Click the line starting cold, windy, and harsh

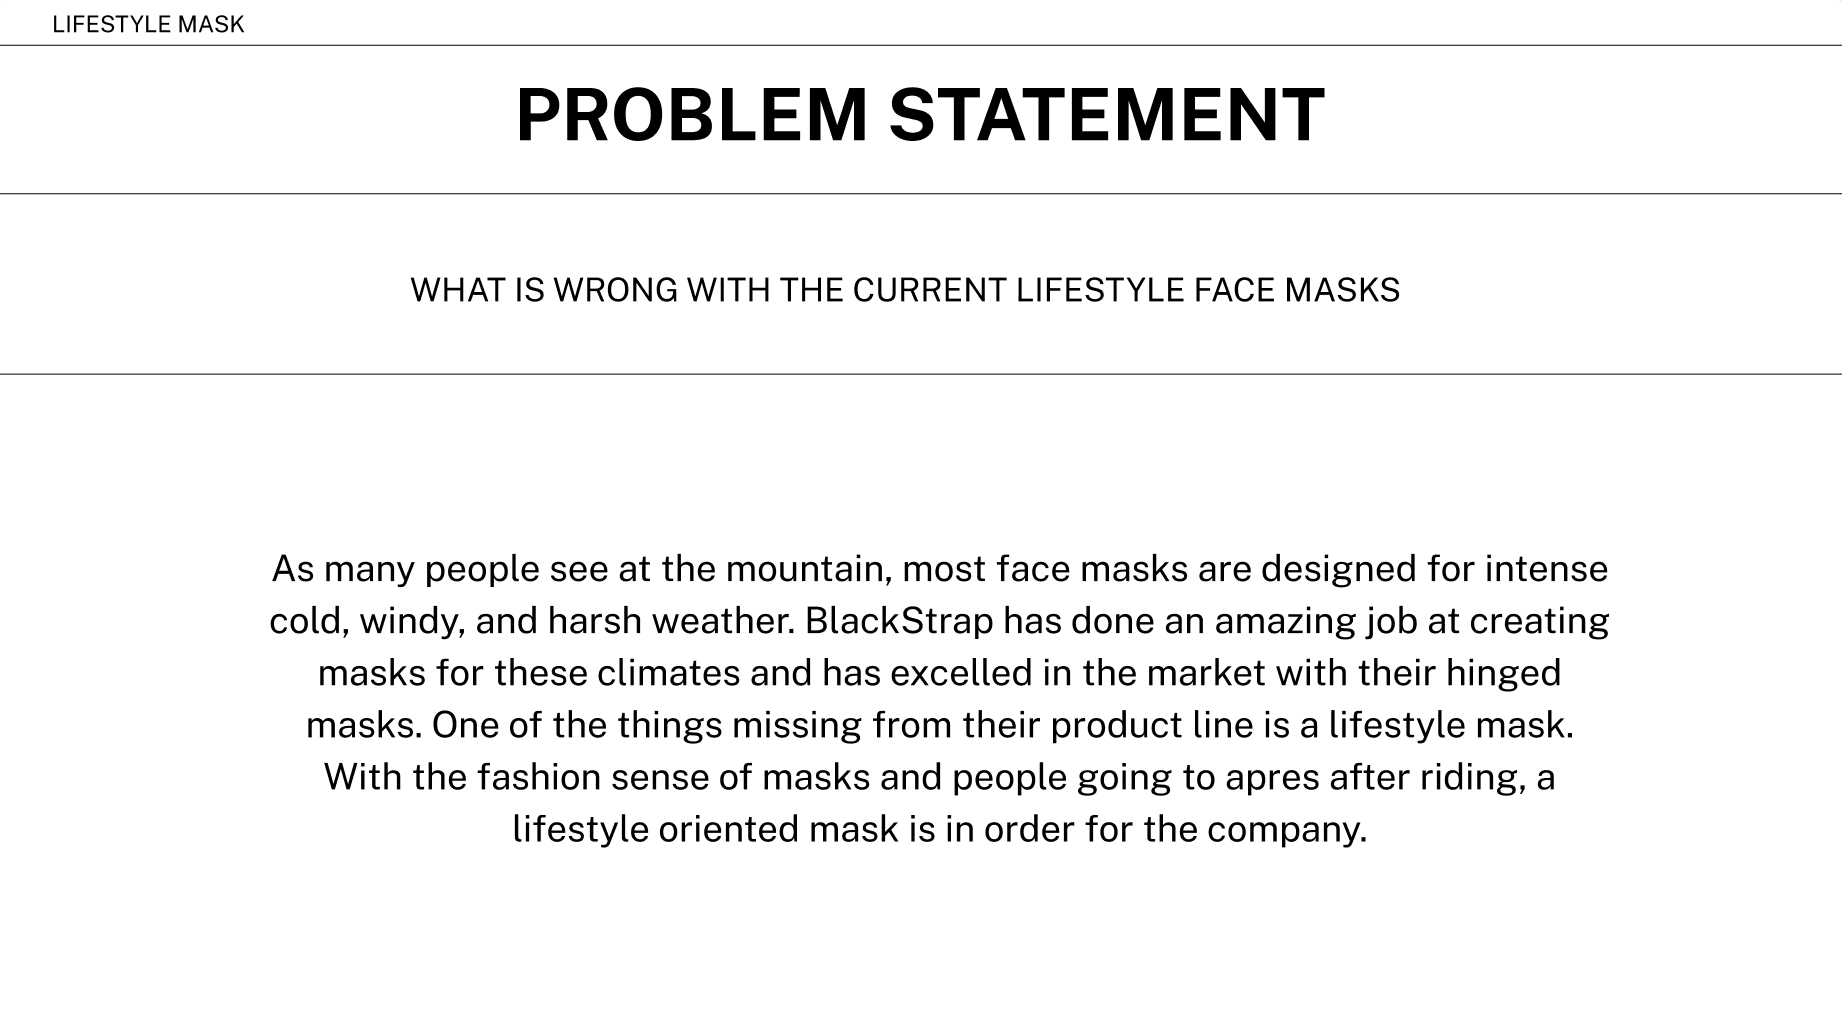939,621
